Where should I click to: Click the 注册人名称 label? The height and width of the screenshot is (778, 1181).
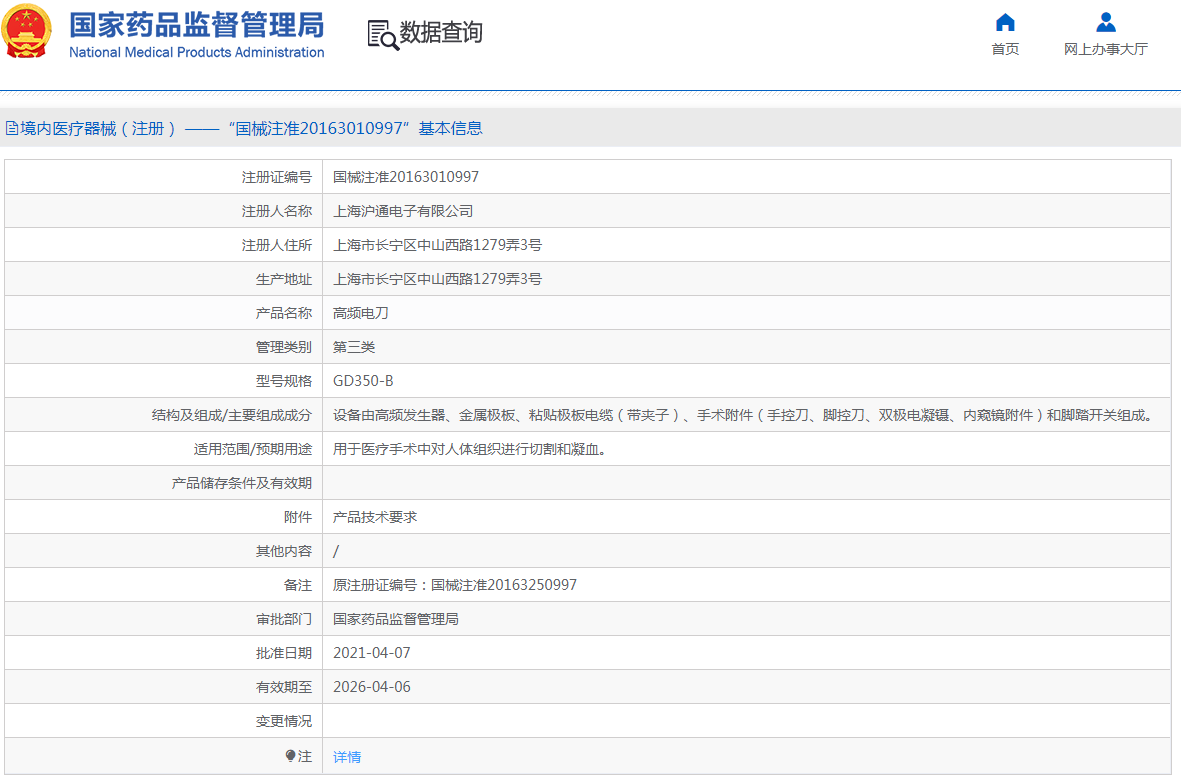point(276,211)
